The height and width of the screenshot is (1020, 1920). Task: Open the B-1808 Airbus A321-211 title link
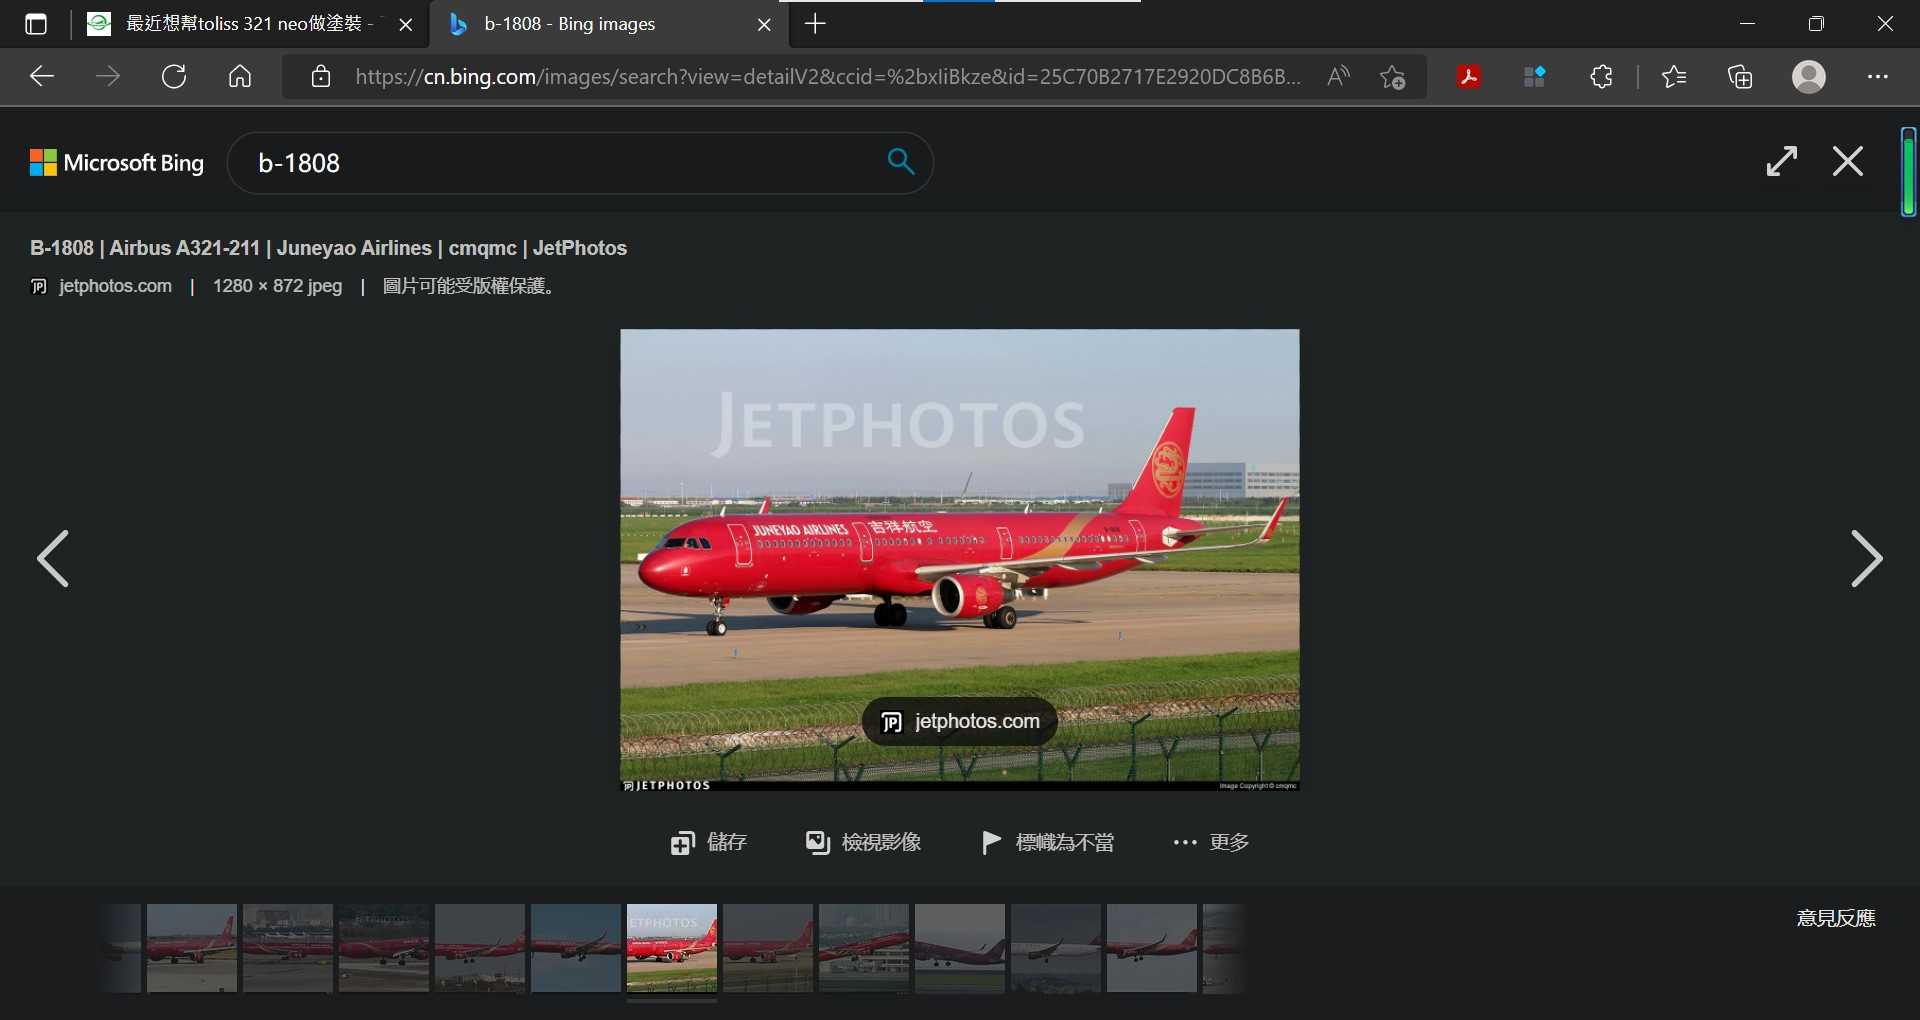(329, 248)
